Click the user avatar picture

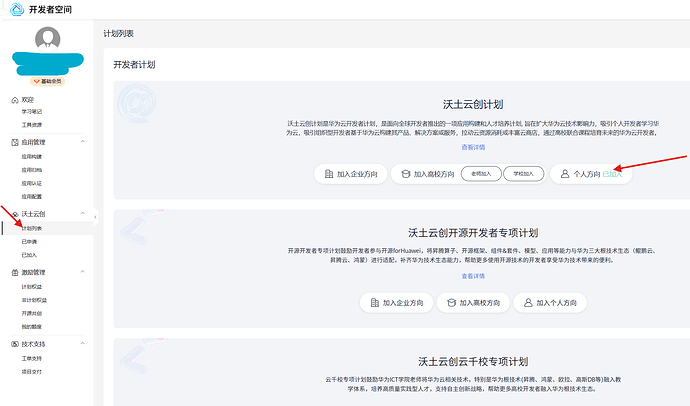coord(48,39)
